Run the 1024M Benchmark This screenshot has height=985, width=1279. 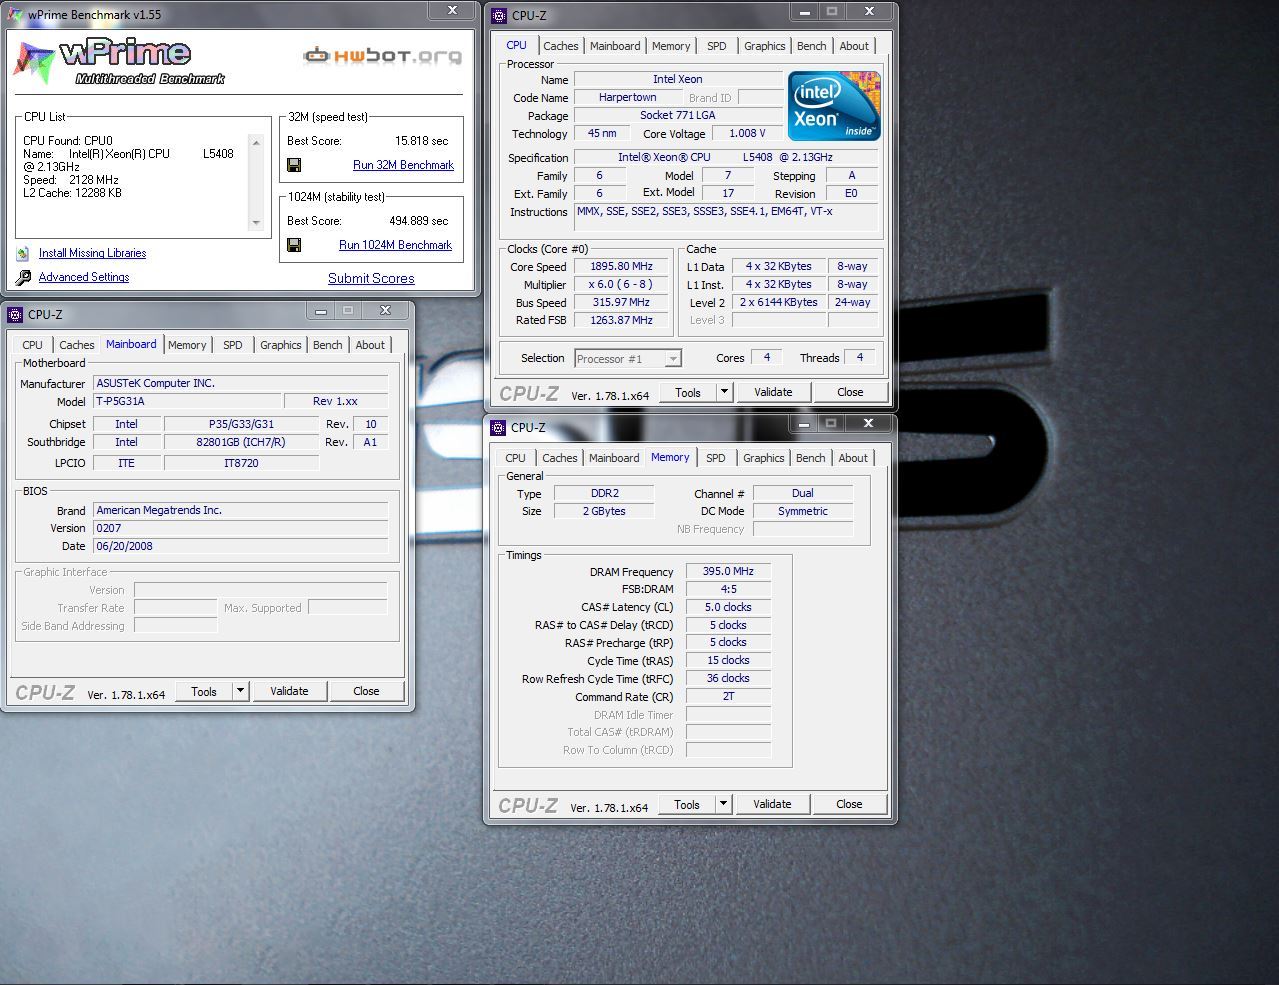coord(395,245)
